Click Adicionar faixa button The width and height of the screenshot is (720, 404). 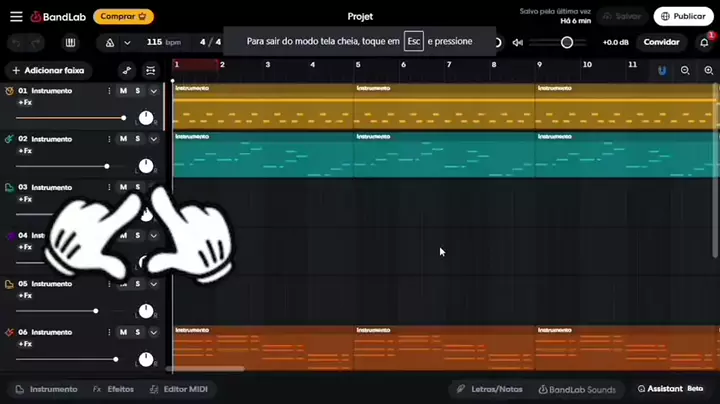pos(48,70)
